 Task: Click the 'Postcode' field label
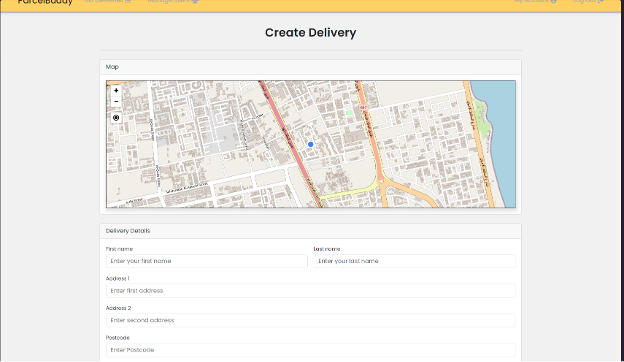coord(118,338)
